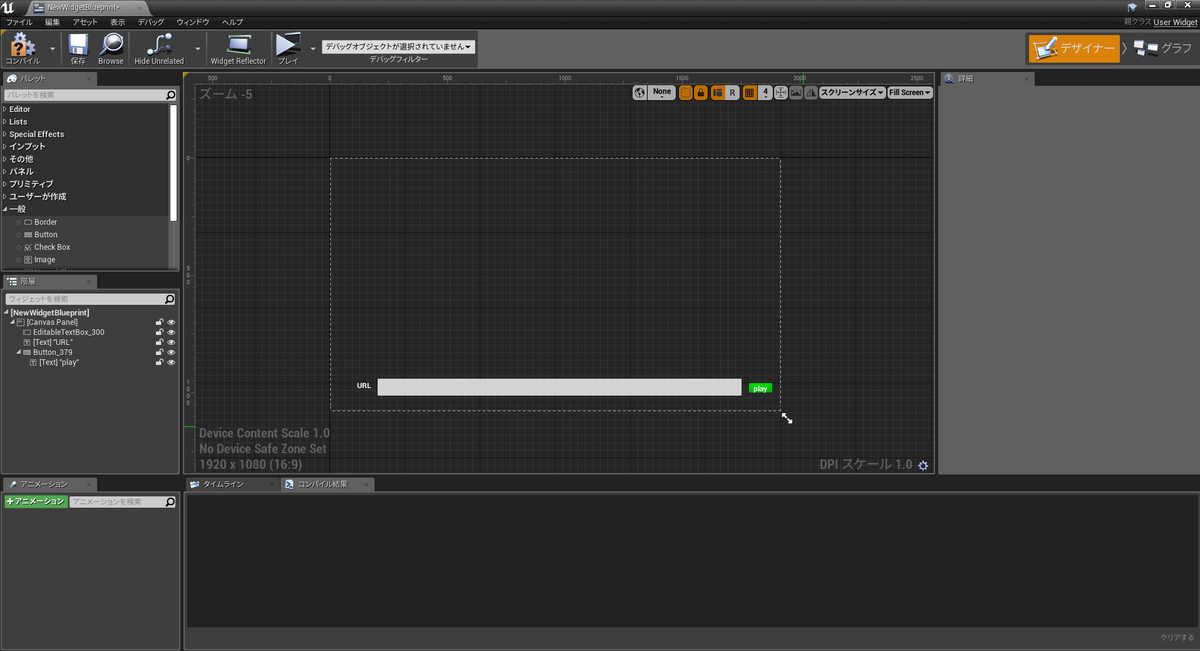Open the Help (ヘルプ) menu
This screenshot has width=1200, height=651.
[232, 21]
